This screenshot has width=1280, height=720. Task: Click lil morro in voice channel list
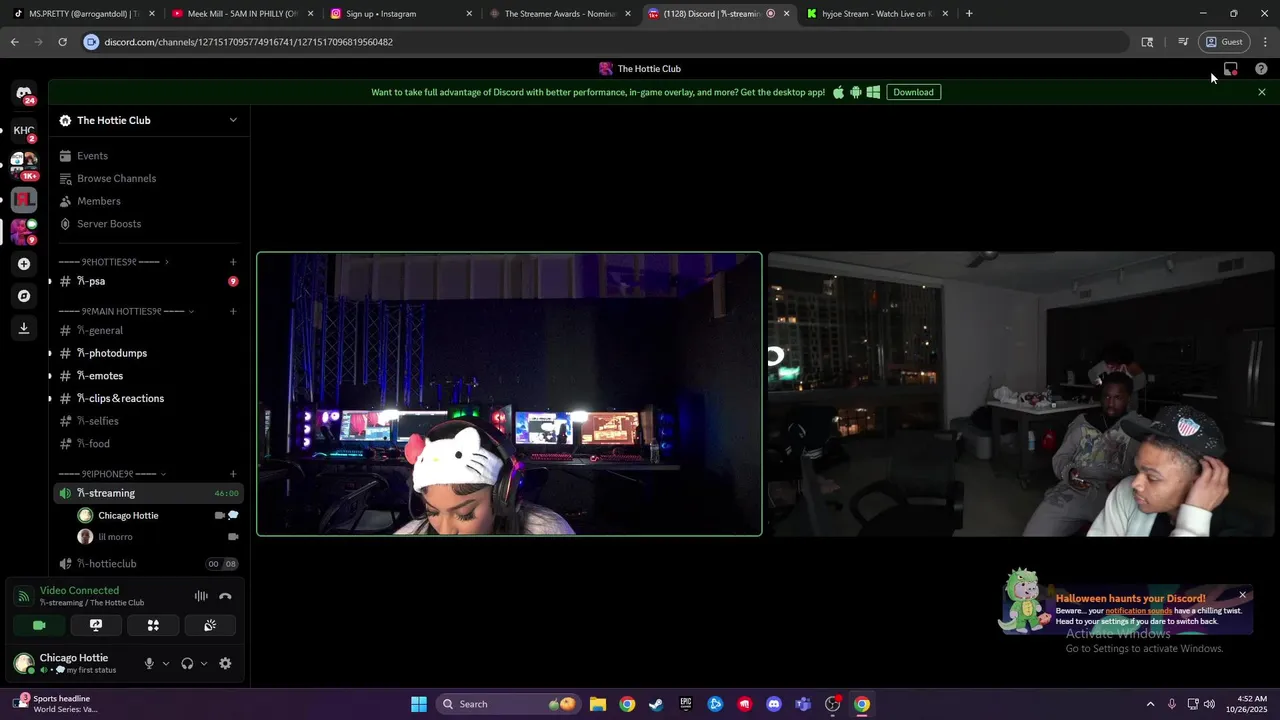(158, 537)
